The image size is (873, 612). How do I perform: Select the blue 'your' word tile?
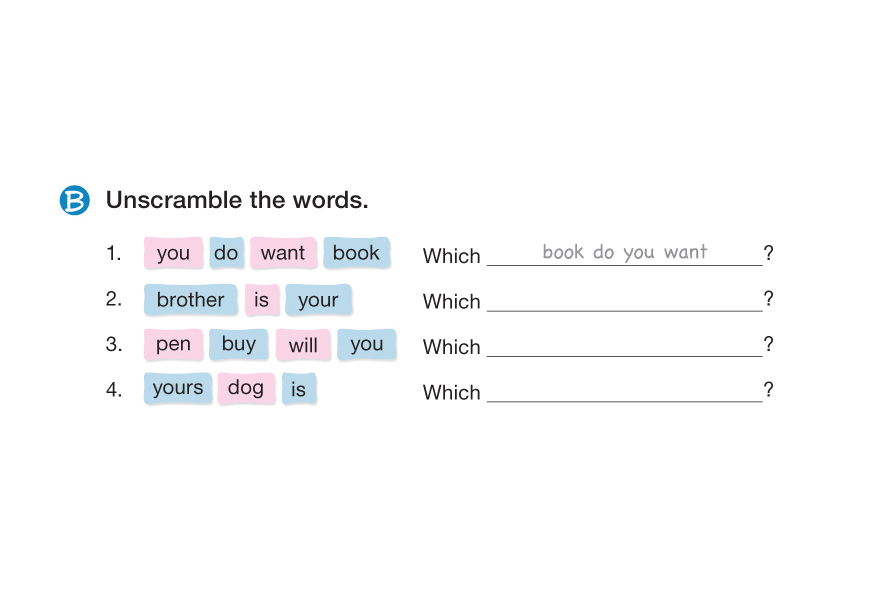(318, 300)
